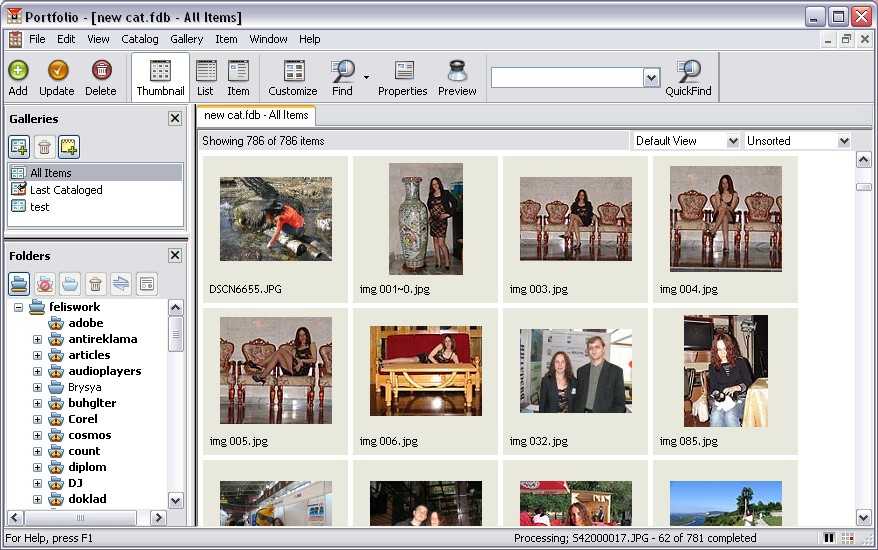Click the Galleries trash icon
Image resolution: width=878 pixels, height=550 pixels.
click(x=44, y=147)
